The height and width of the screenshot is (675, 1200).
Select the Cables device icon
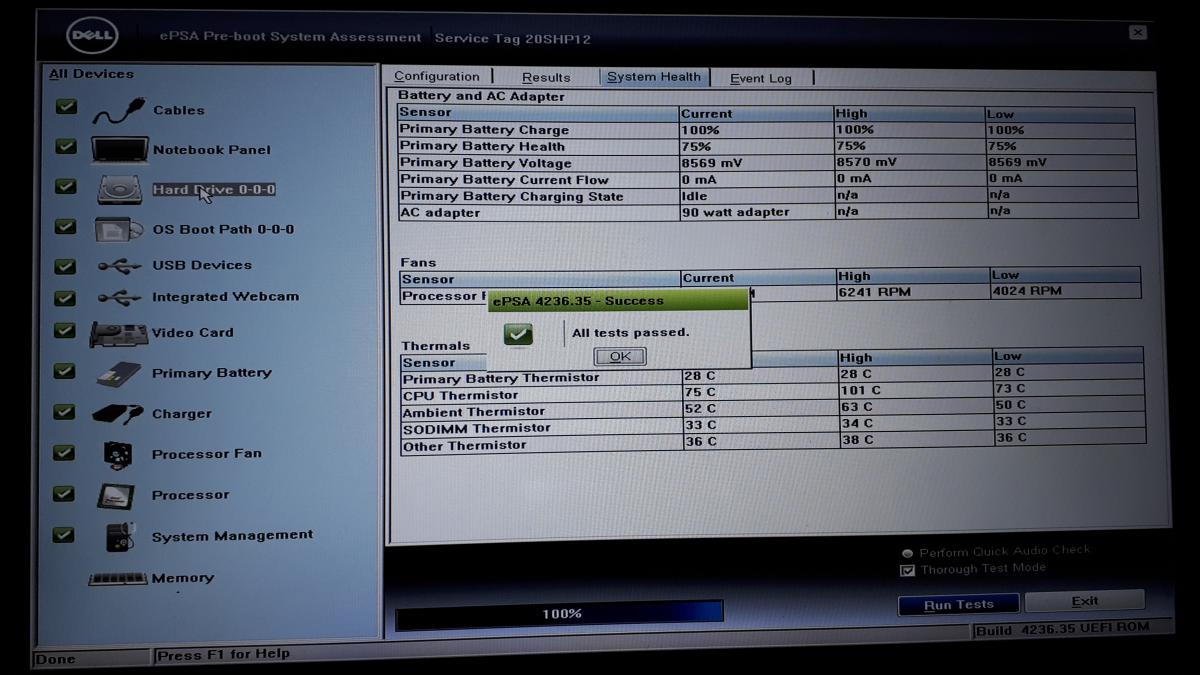tap(118, 111)
